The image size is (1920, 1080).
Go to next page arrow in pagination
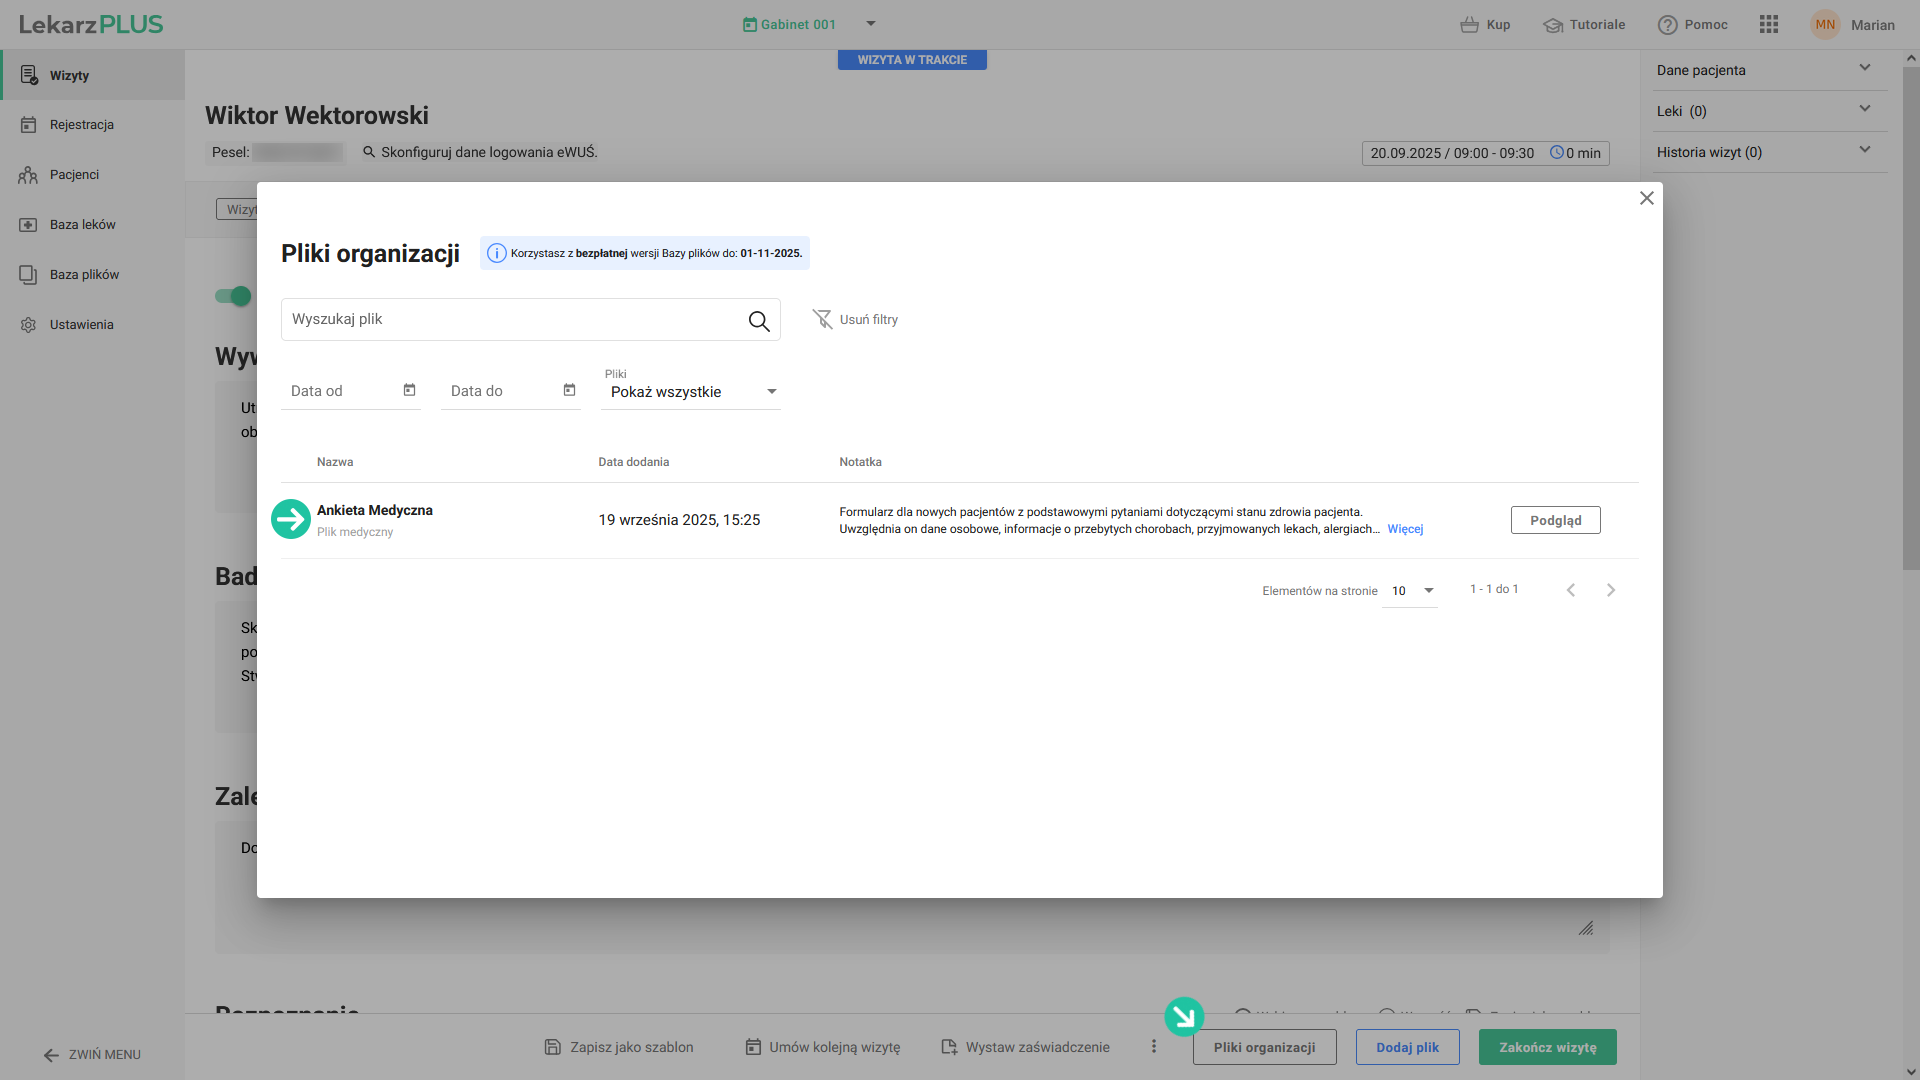coord(1610,590)
